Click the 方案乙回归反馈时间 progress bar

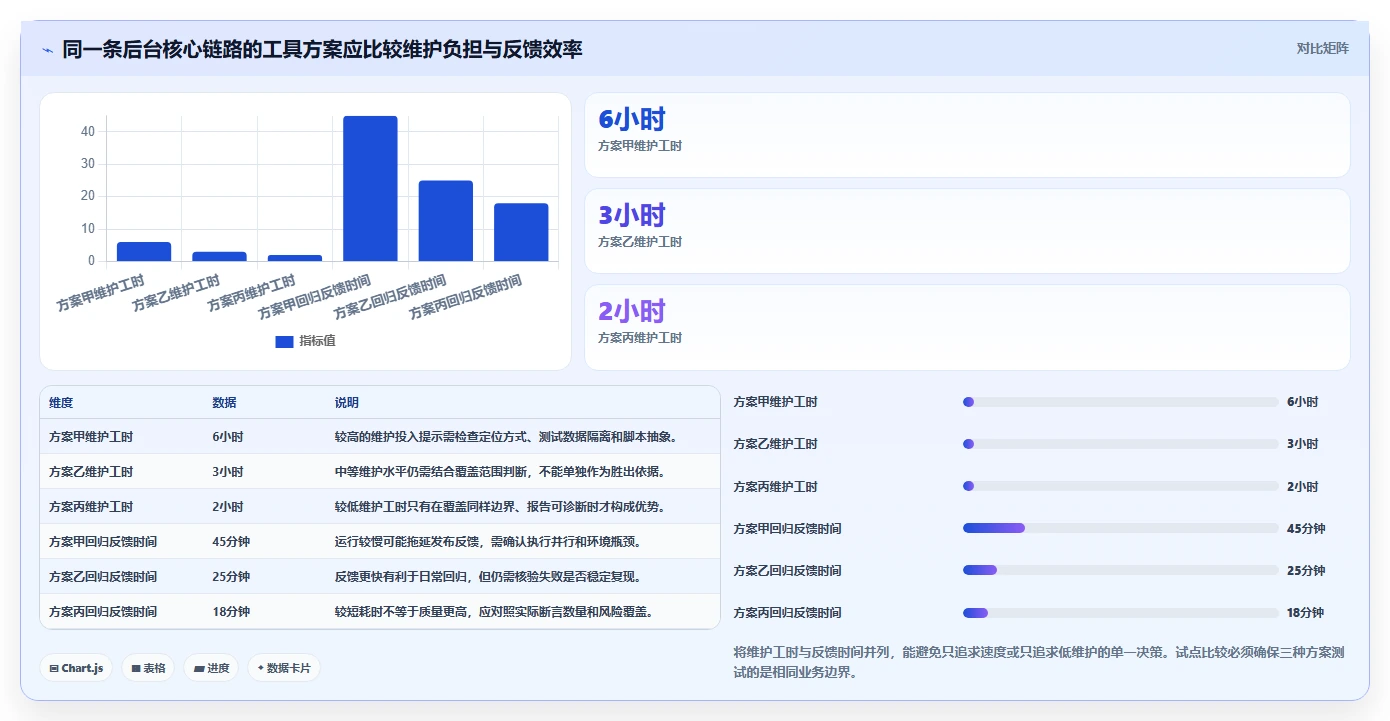tap(1120, 570)
